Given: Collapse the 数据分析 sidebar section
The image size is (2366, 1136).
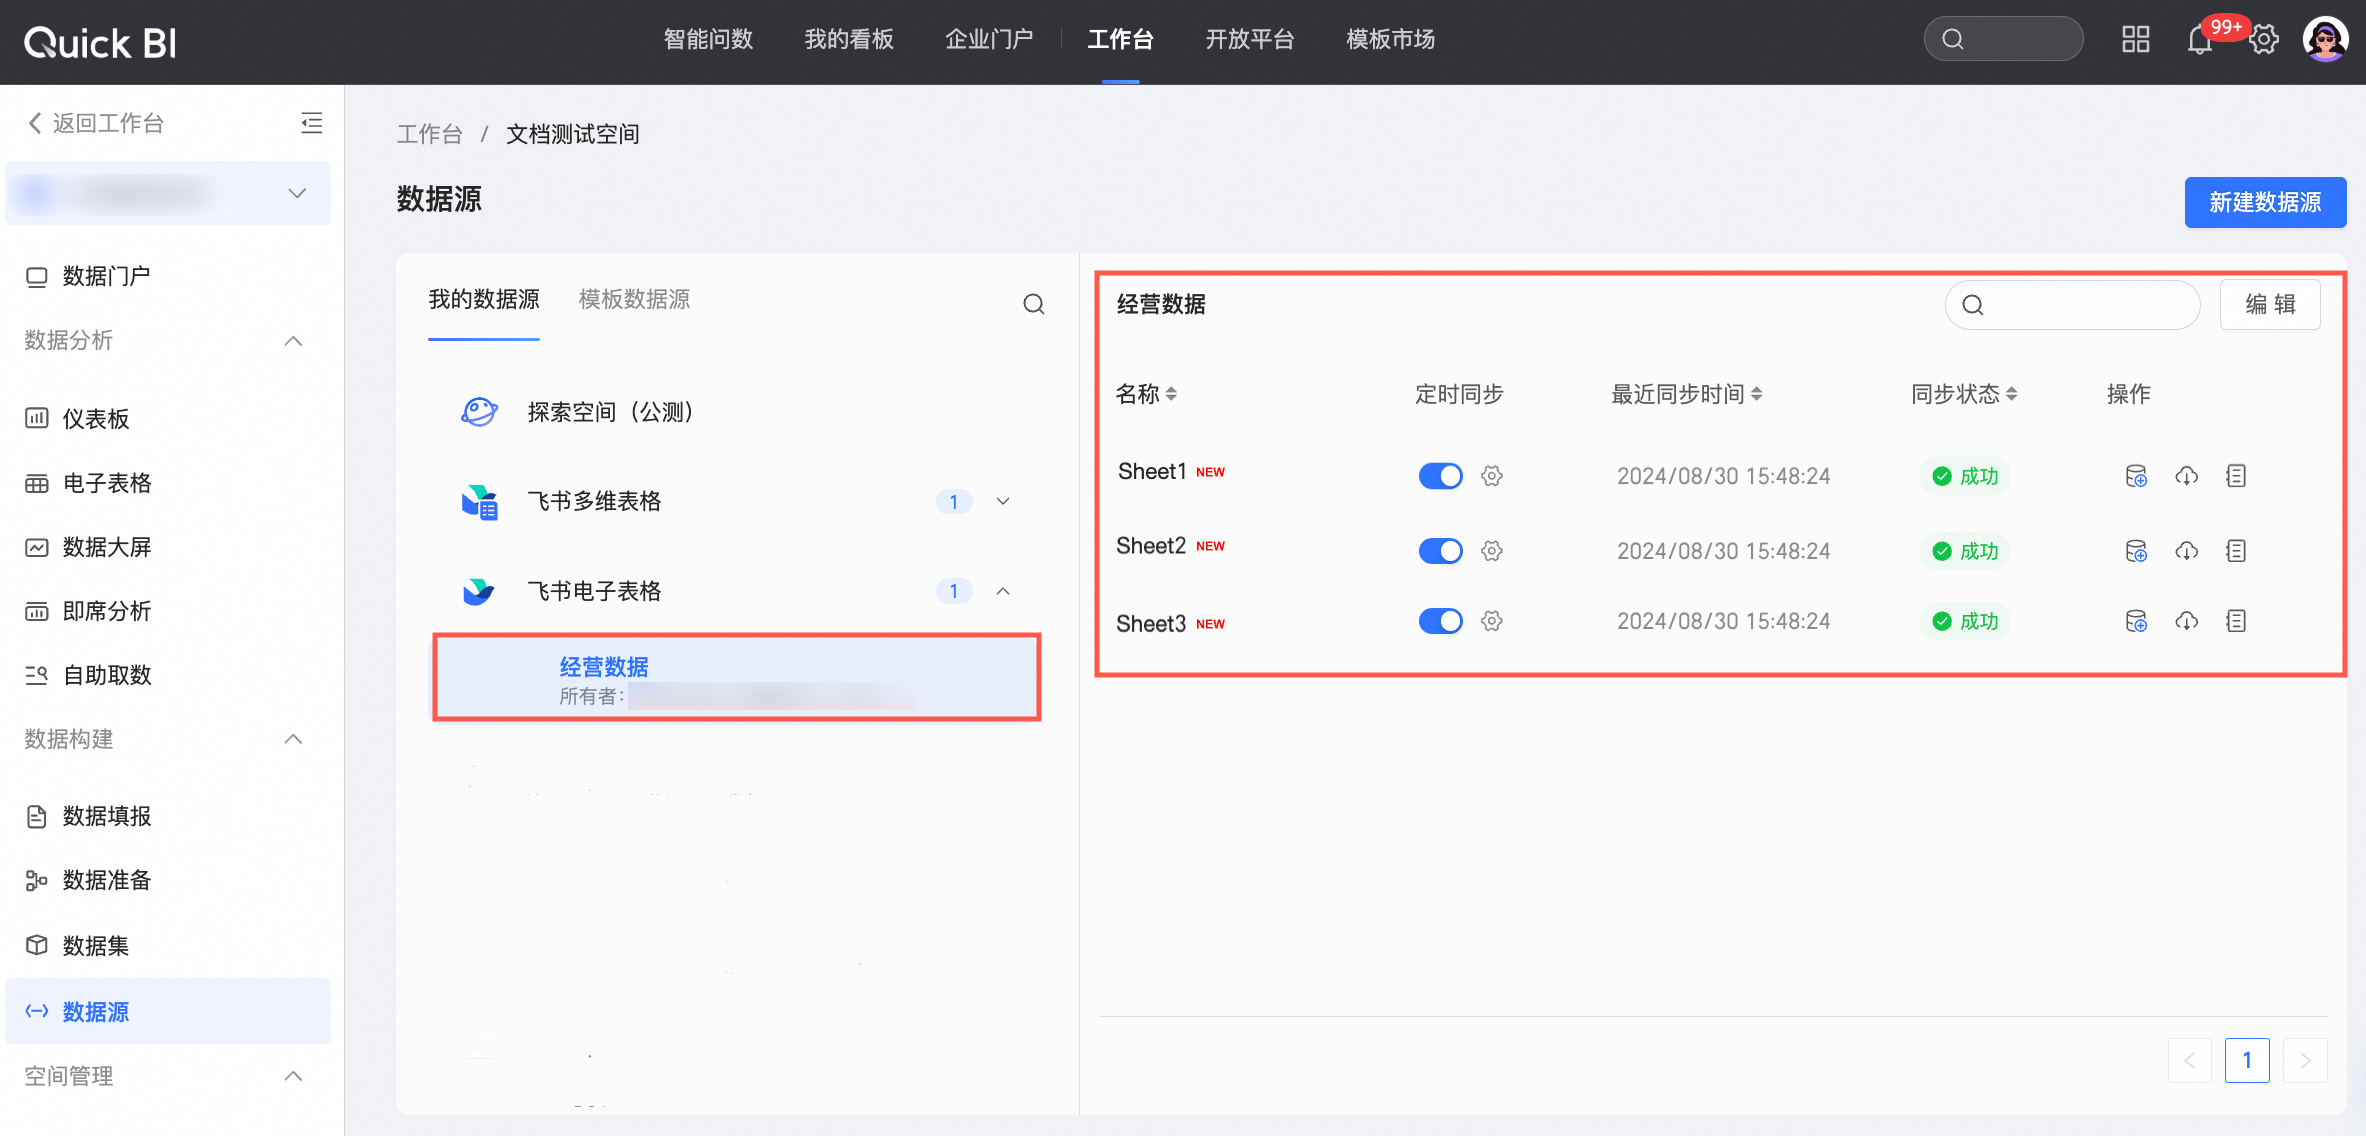Looking at the screenshot, I should click(293, 341).
